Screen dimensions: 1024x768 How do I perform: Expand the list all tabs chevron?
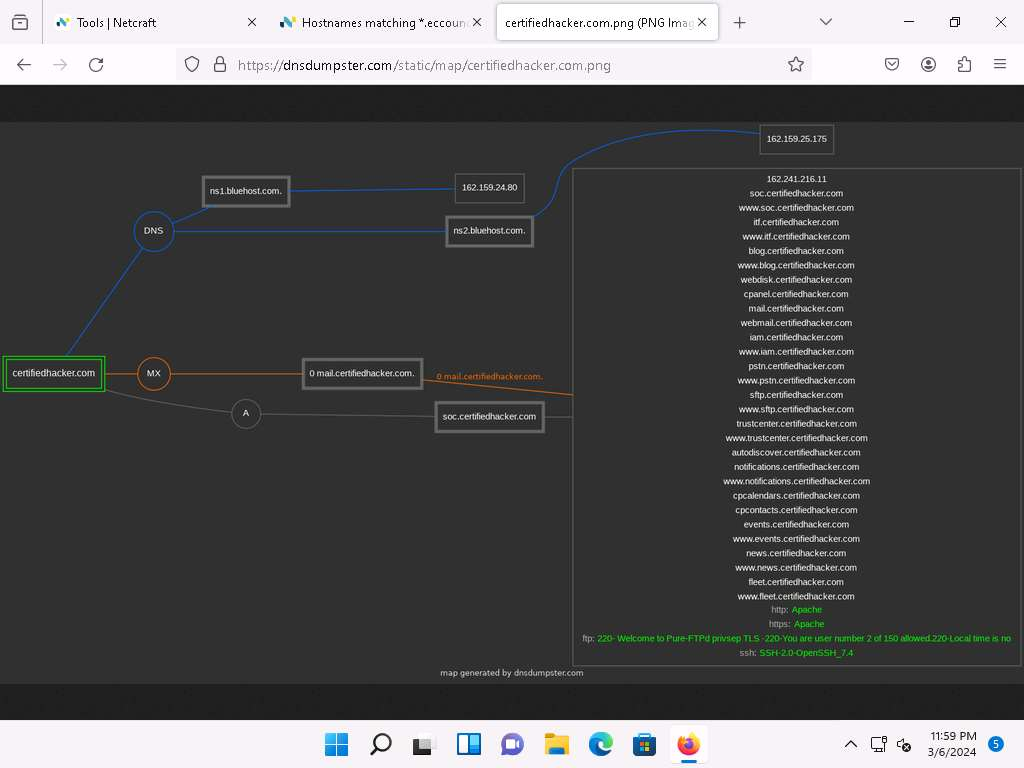coord(825,22)
